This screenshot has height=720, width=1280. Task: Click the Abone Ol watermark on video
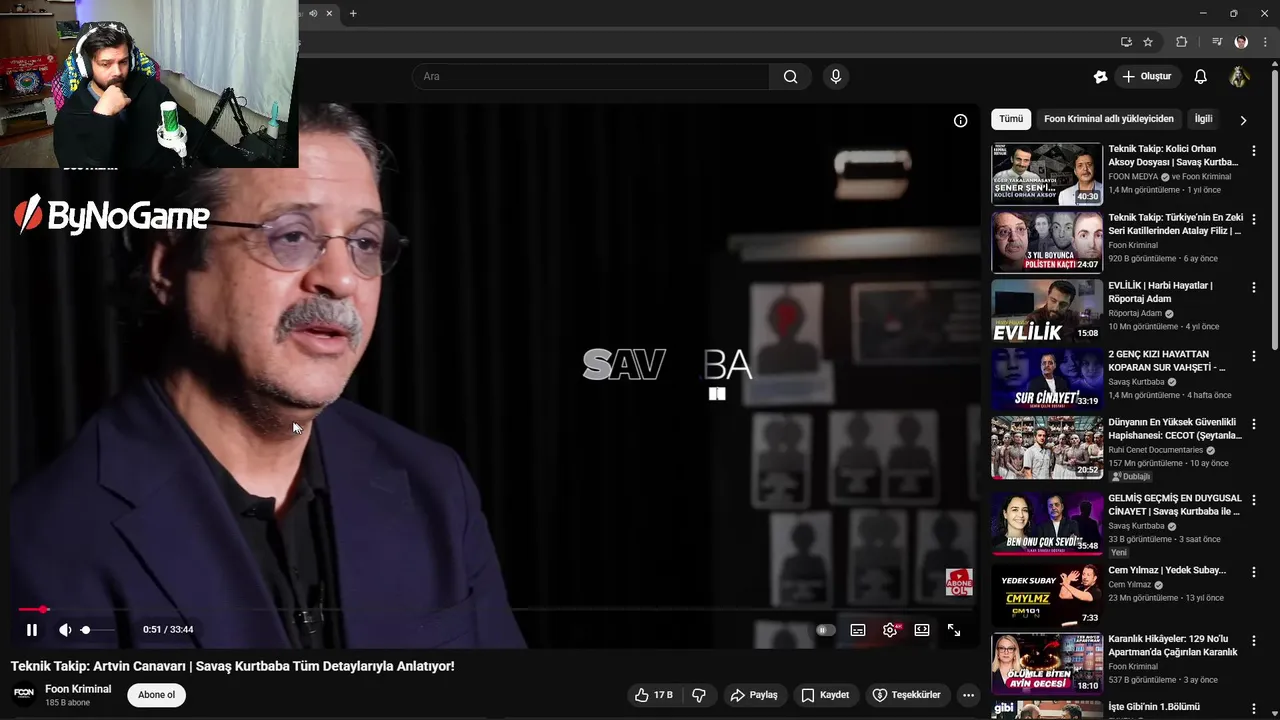(x=959, y=582)
